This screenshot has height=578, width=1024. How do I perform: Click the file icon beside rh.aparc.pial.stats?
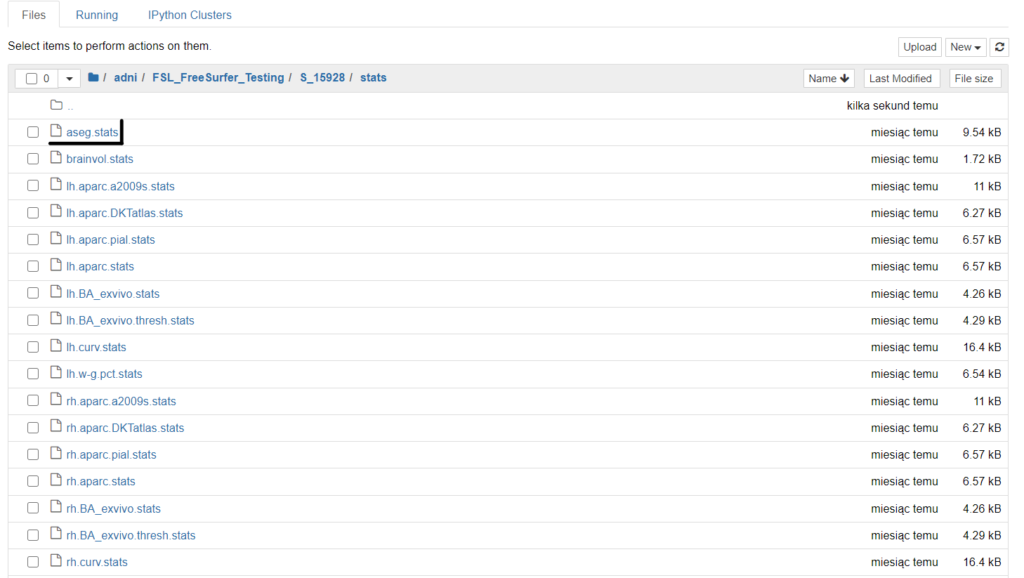(x=56, y=453)
